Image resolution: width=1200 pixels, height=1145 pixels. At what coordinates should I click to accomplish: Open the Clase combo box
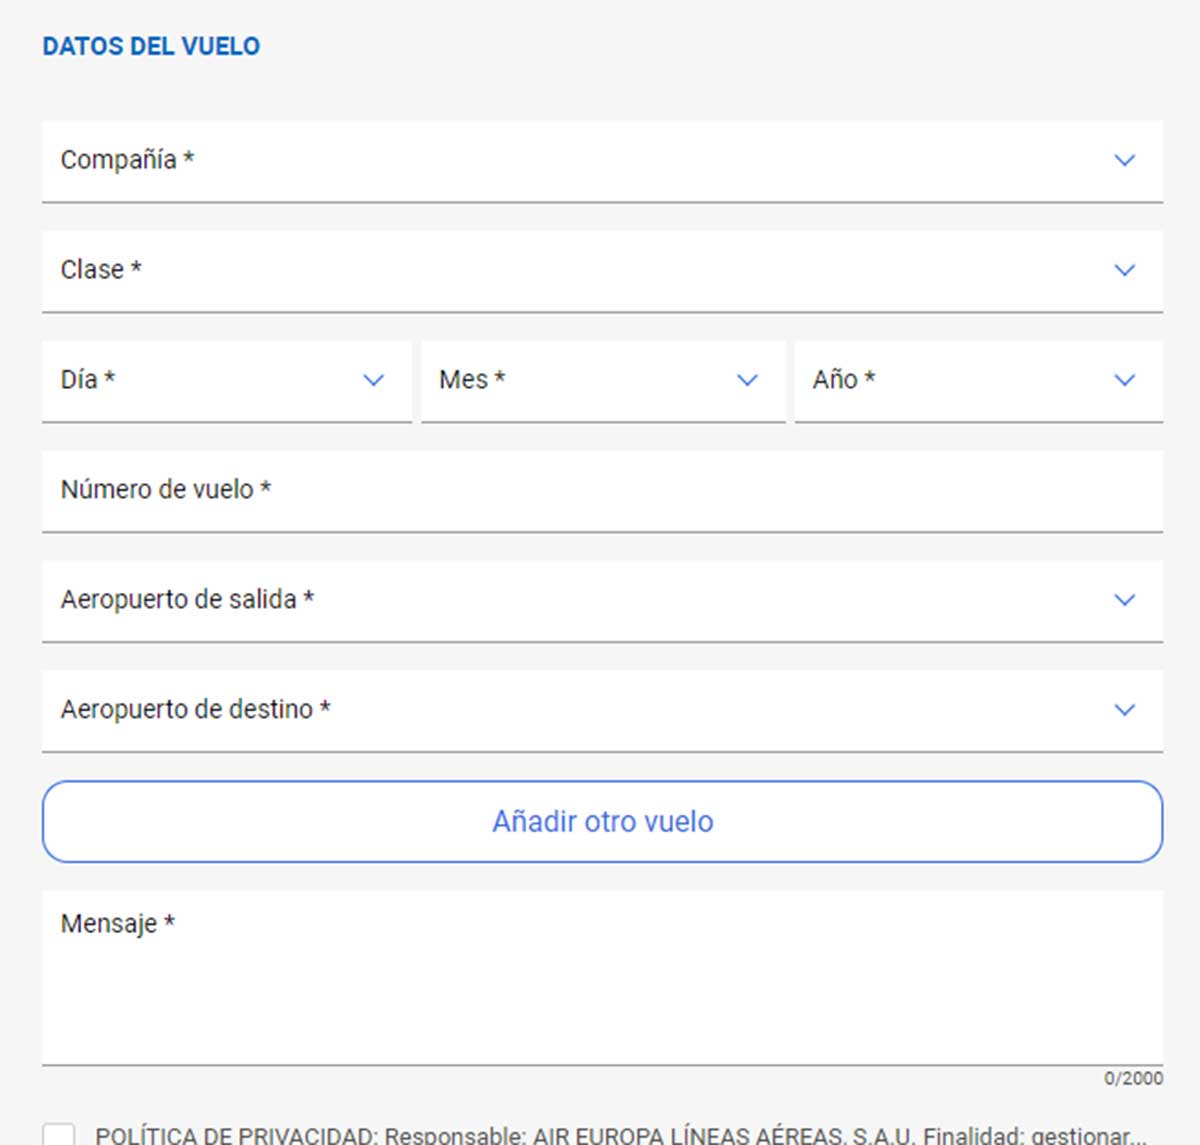tap(600, 270)
